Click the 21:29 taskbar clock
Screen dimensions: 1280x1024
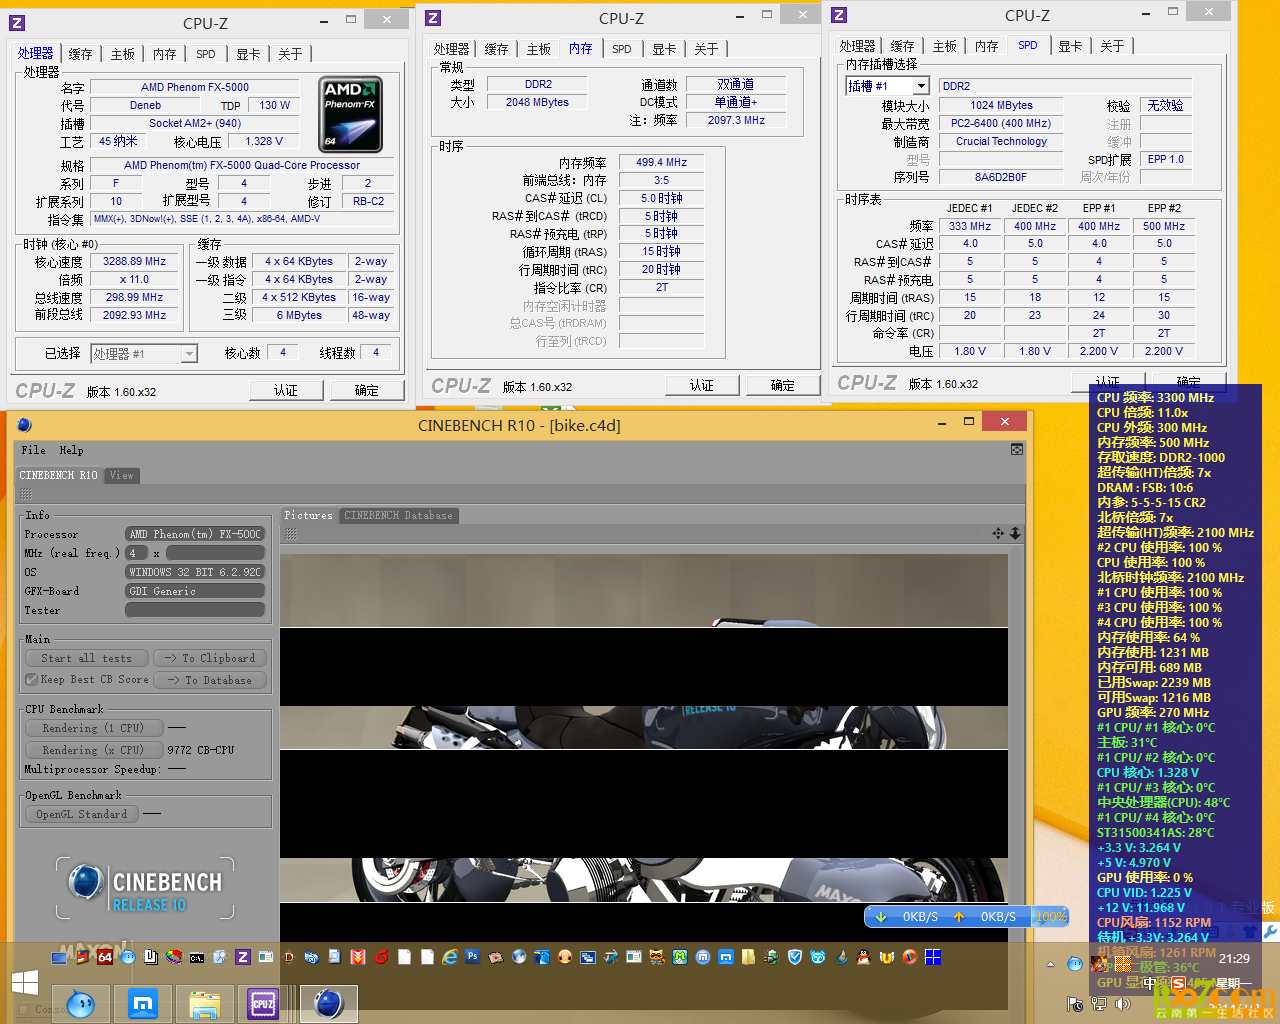click(1234, 958)
